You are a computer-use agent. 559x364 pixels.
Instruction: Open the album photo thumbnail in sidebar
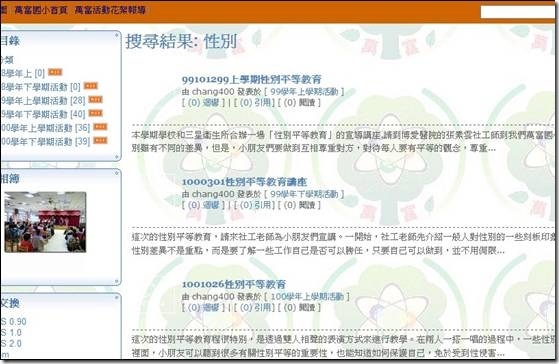click(45, 222)
